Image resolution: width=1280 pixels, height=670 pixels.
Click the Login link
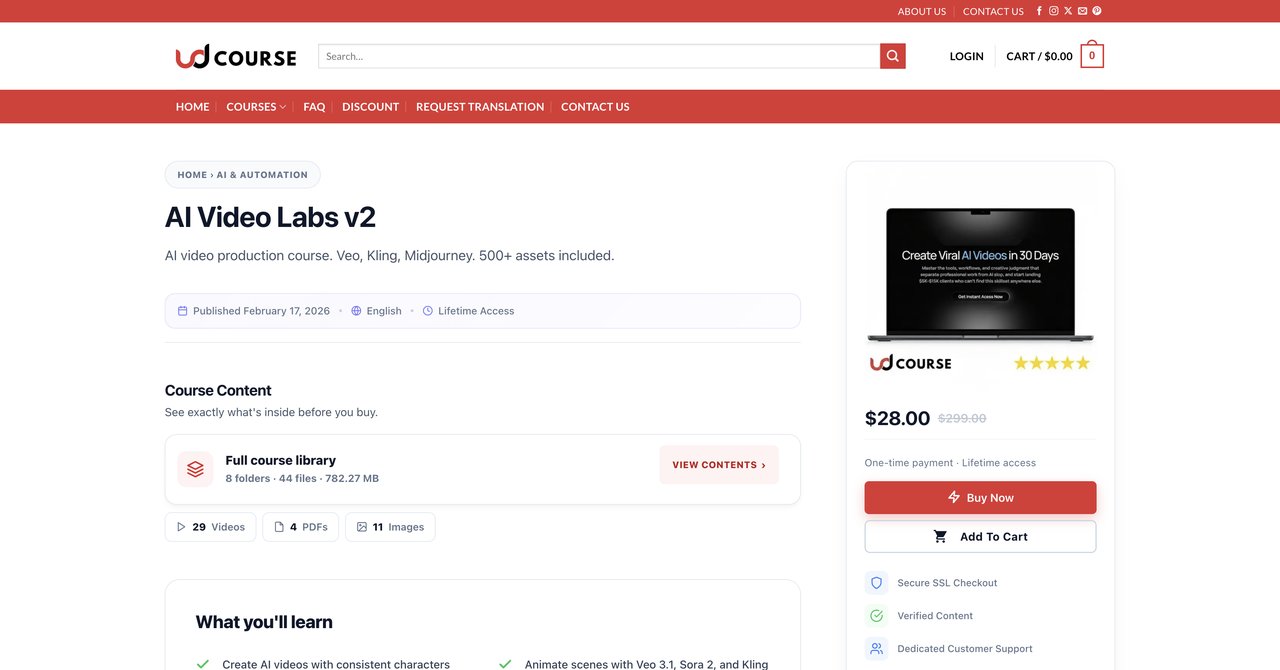click(967, 56)
